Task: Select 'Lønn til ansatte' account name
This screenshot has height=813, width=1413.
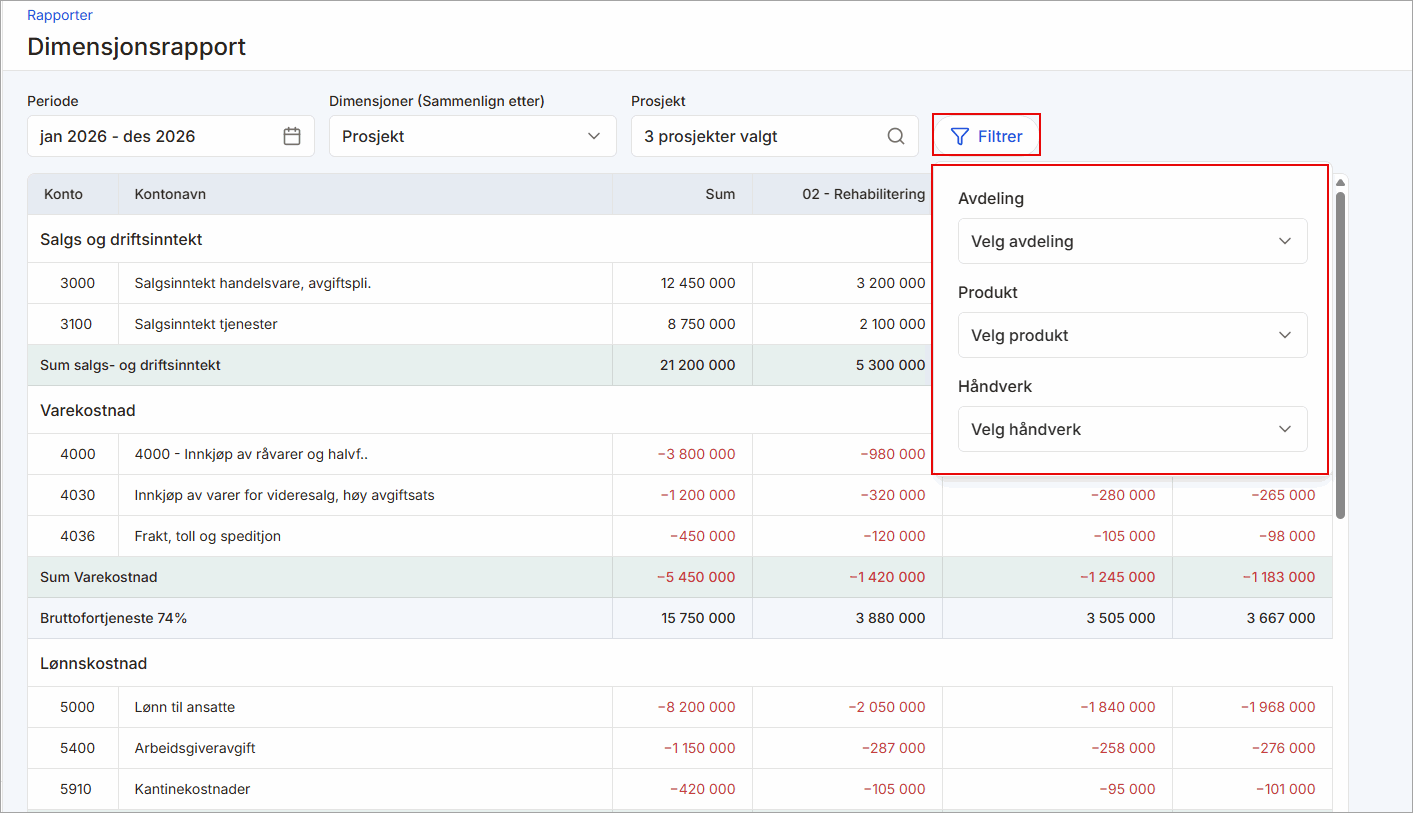Action: pyautogui.click(x=185, y=707)
